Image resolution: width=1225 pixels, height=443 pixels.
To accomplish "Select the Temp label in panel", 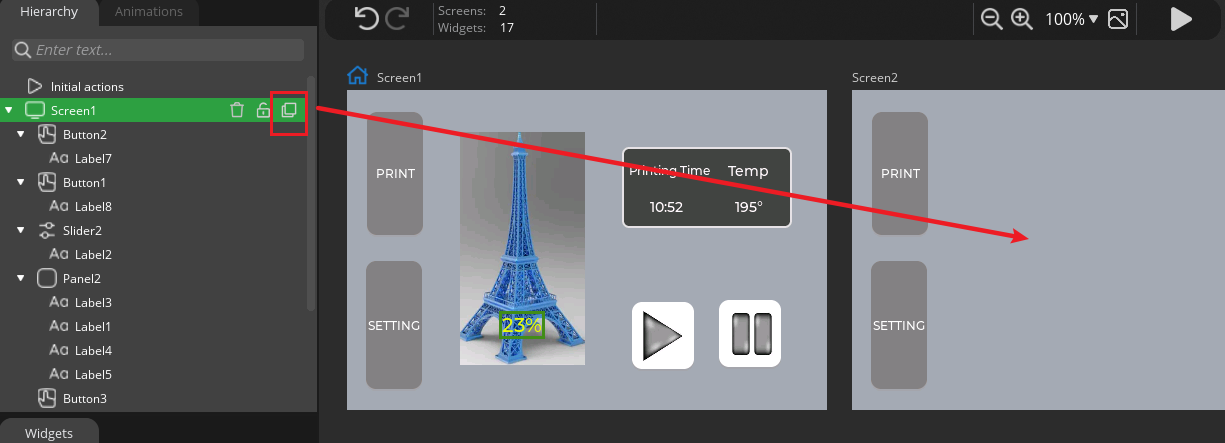I will click(748, 171).
